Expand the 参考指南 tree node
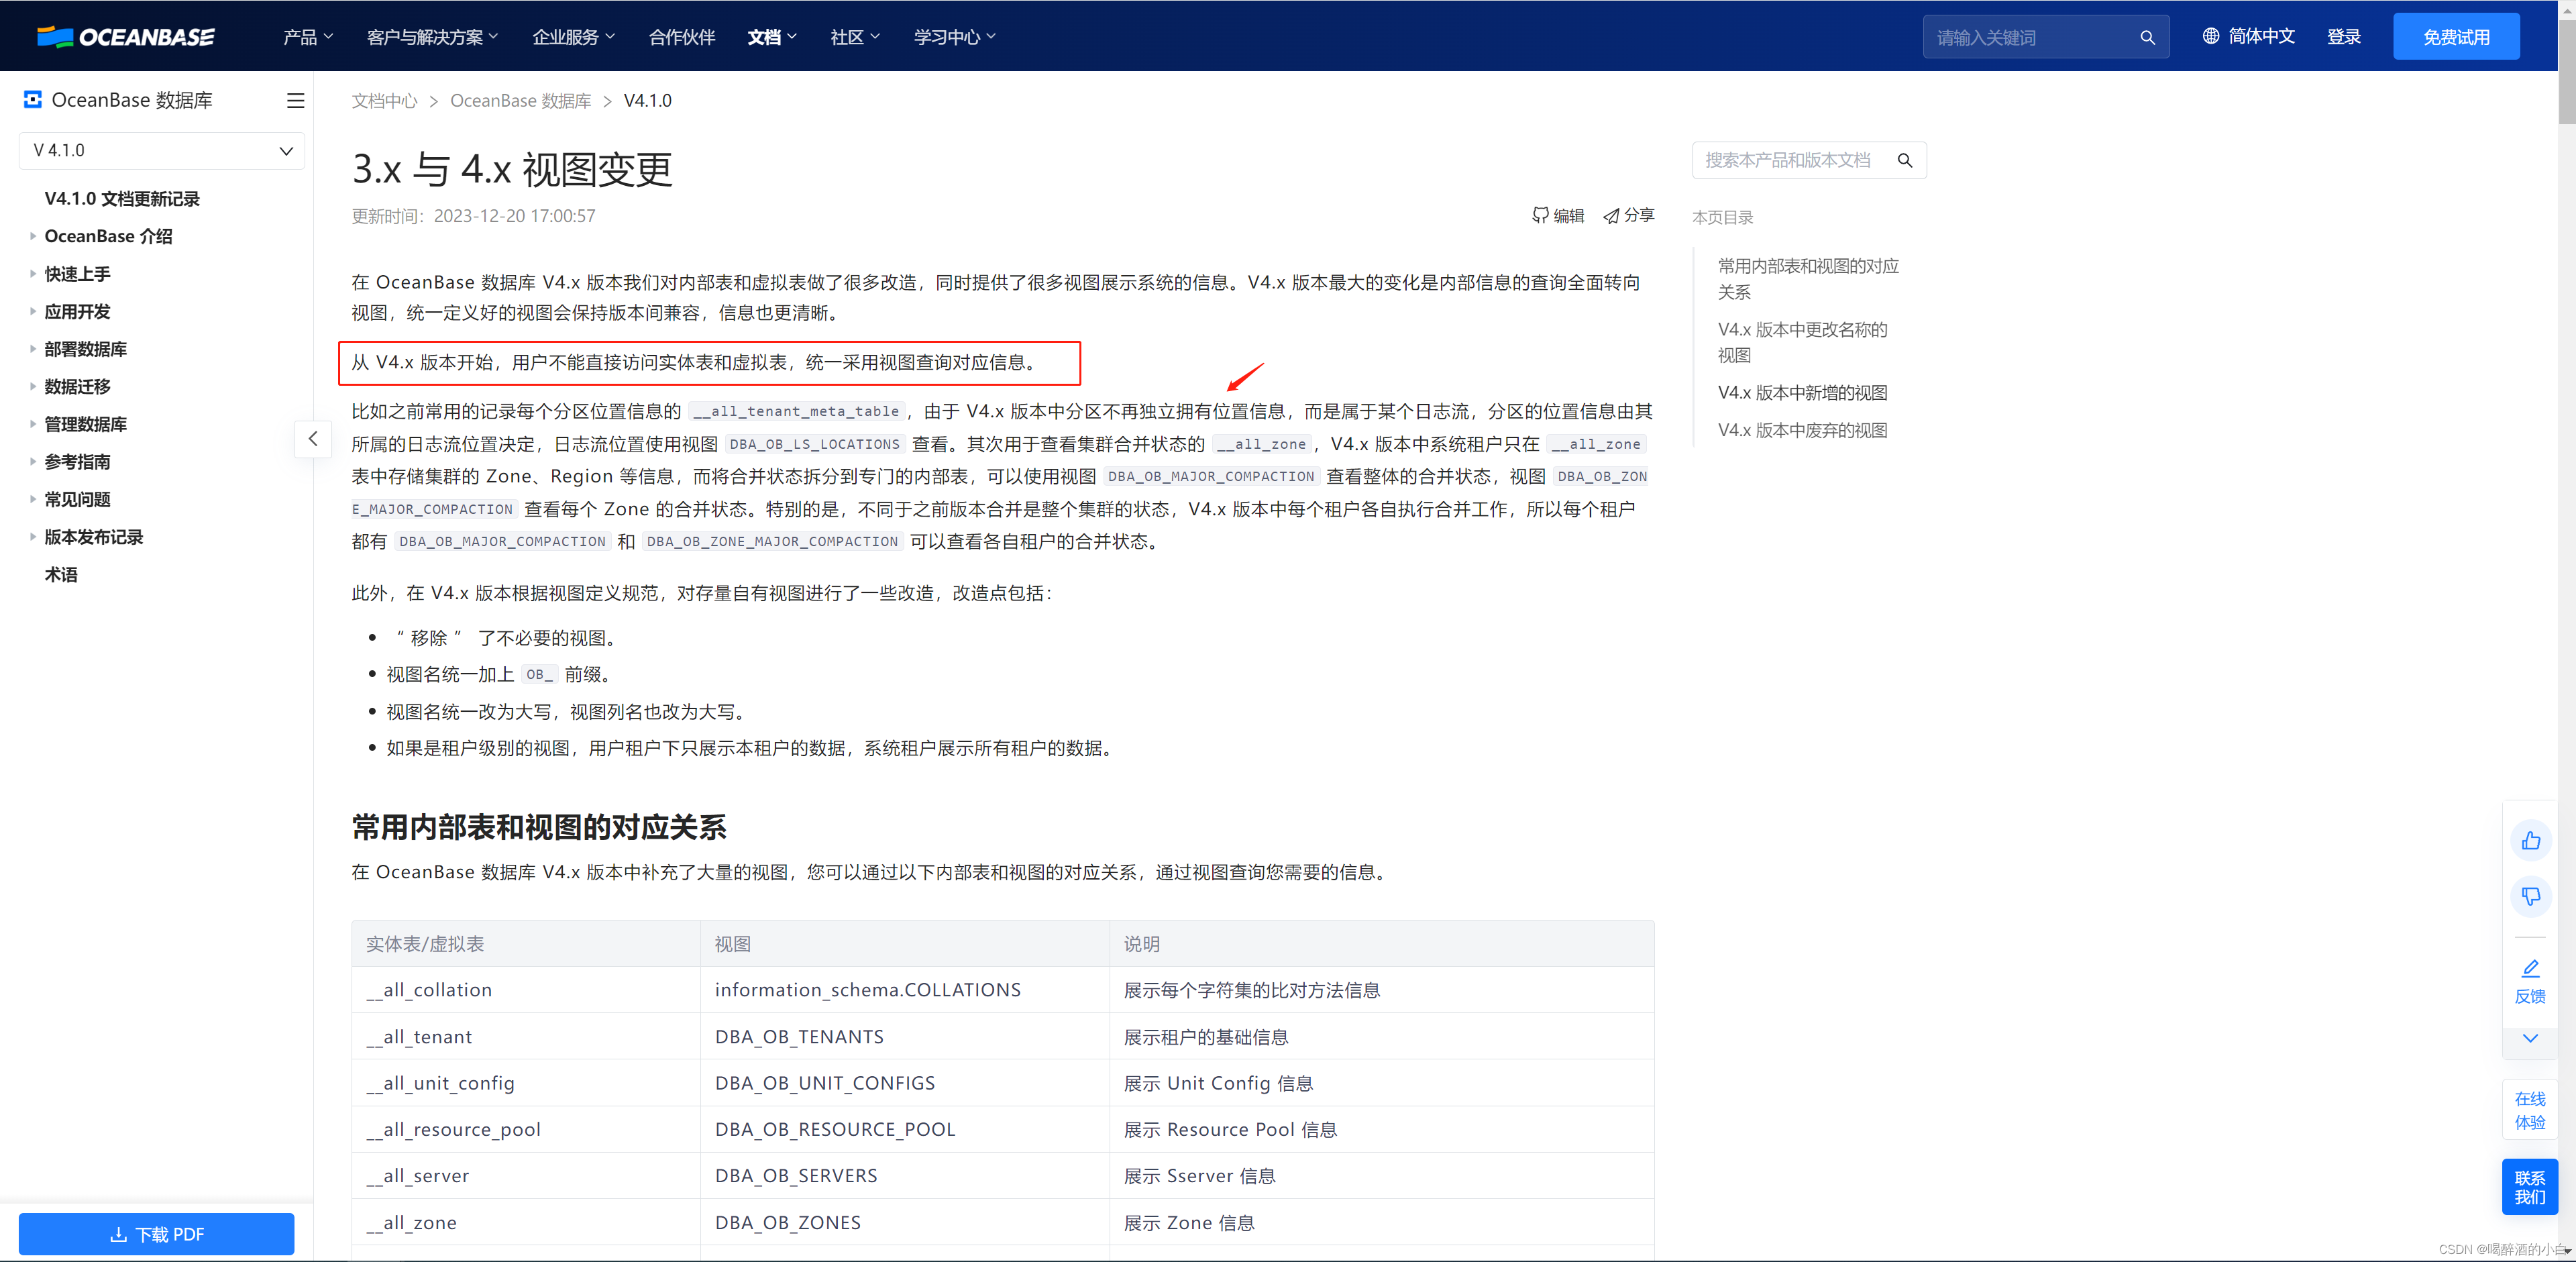 tap(33, 462)
